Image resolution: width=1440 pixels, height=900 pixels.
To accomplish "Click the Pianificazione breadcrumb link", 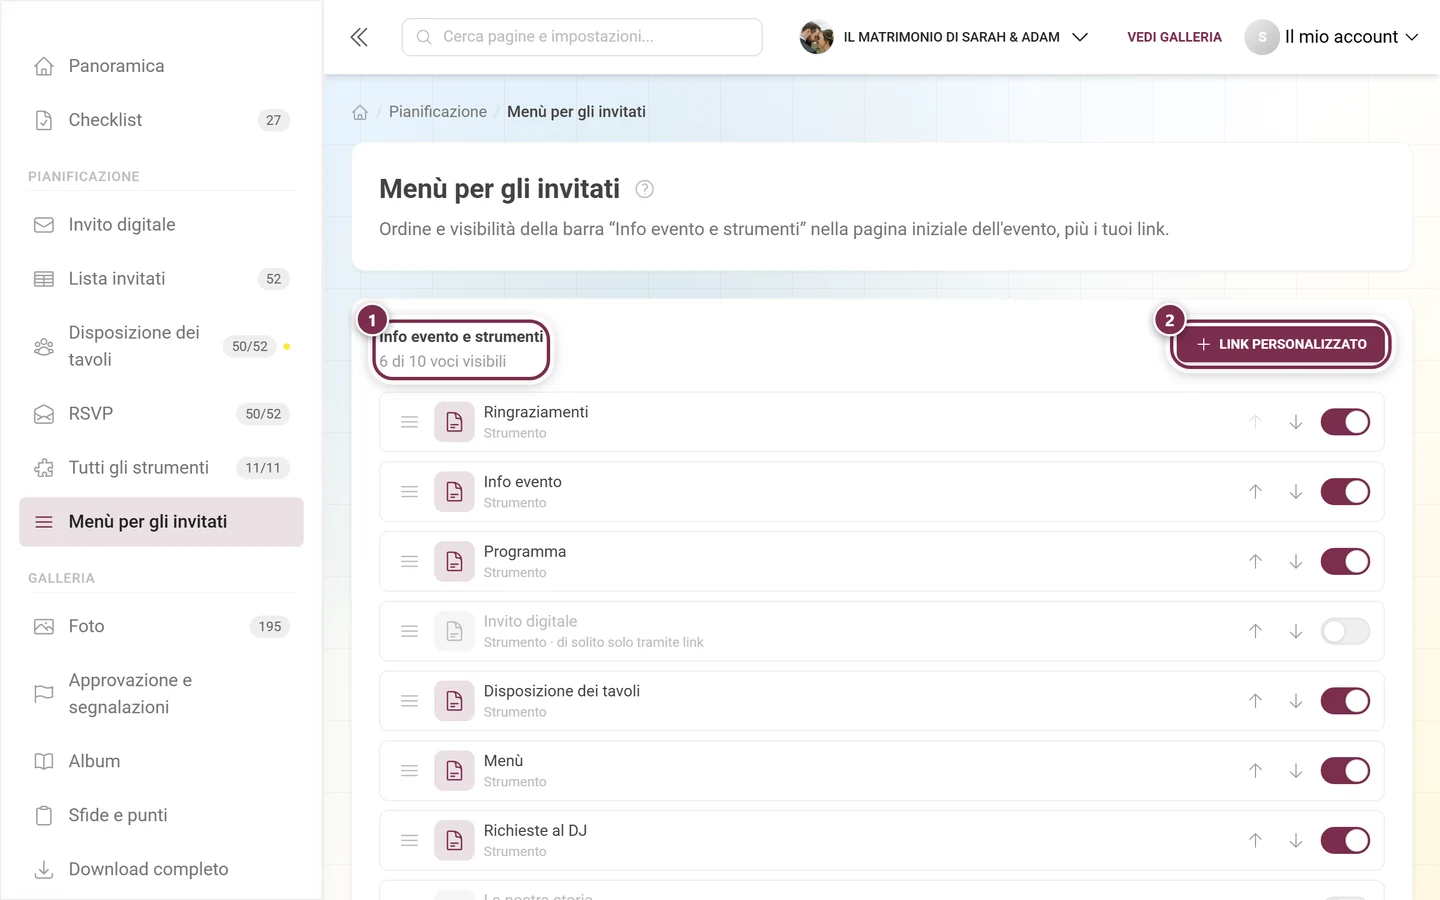I will (x=438, y=112).
